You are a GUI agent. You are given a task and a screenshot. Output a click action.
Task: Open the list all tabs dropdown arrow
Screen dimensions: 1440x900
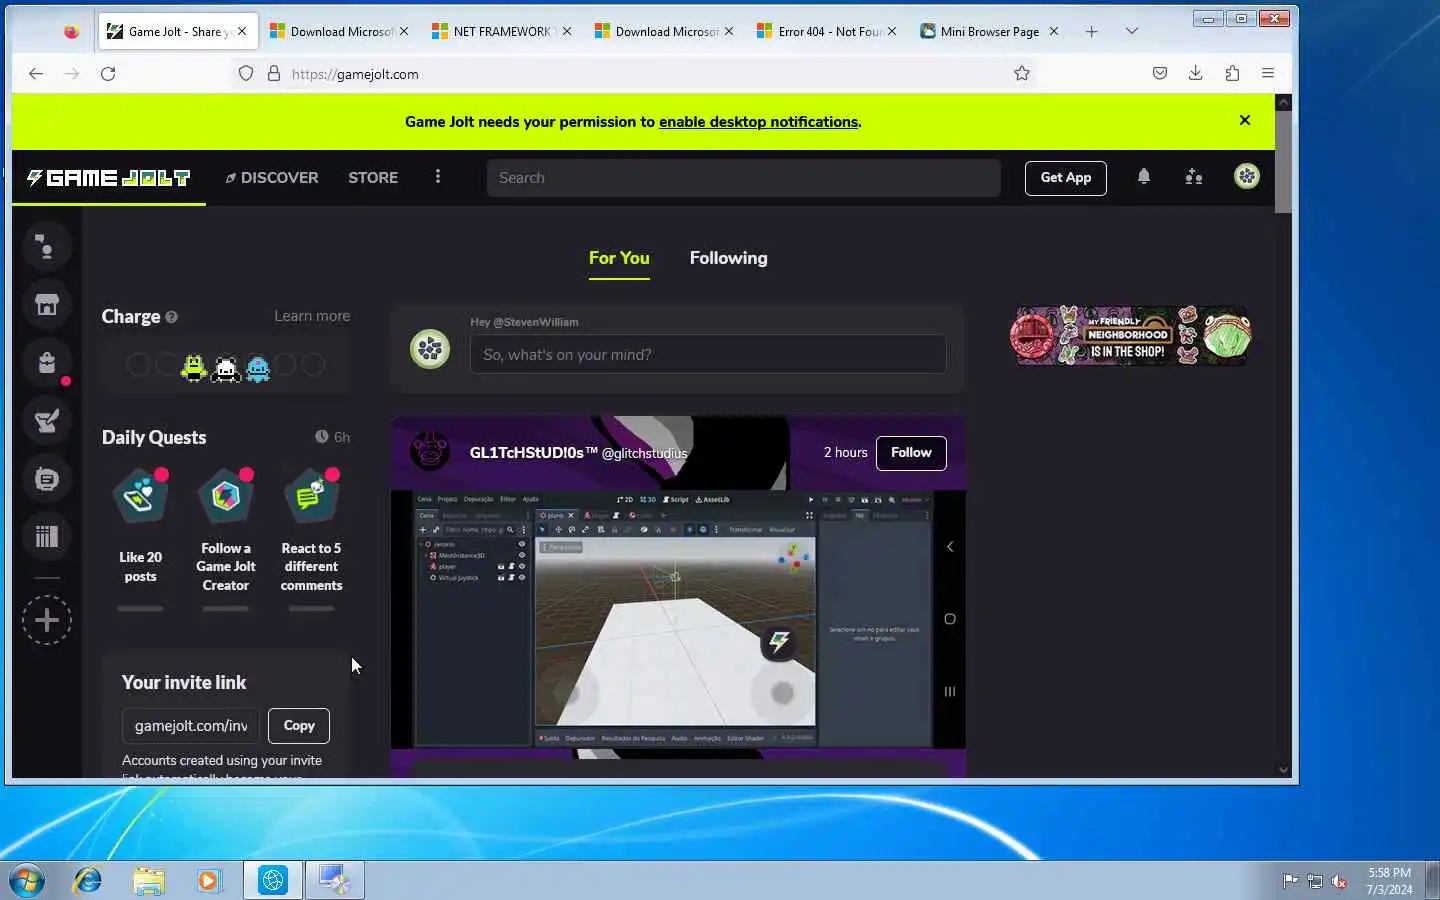pyautogui.click(x=1131, y=31)
